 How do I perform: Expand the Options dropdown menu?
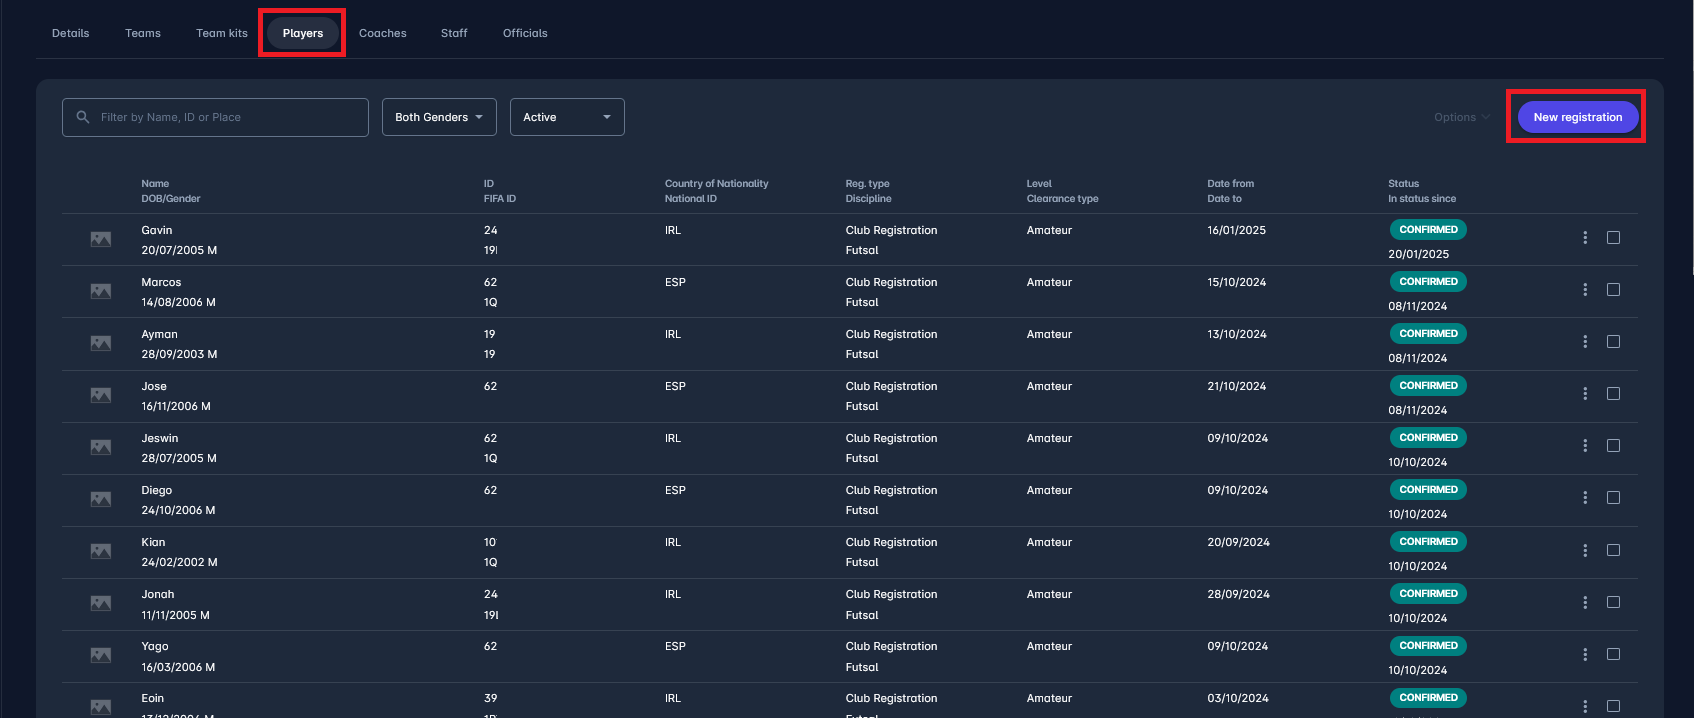coord(1461,117)
